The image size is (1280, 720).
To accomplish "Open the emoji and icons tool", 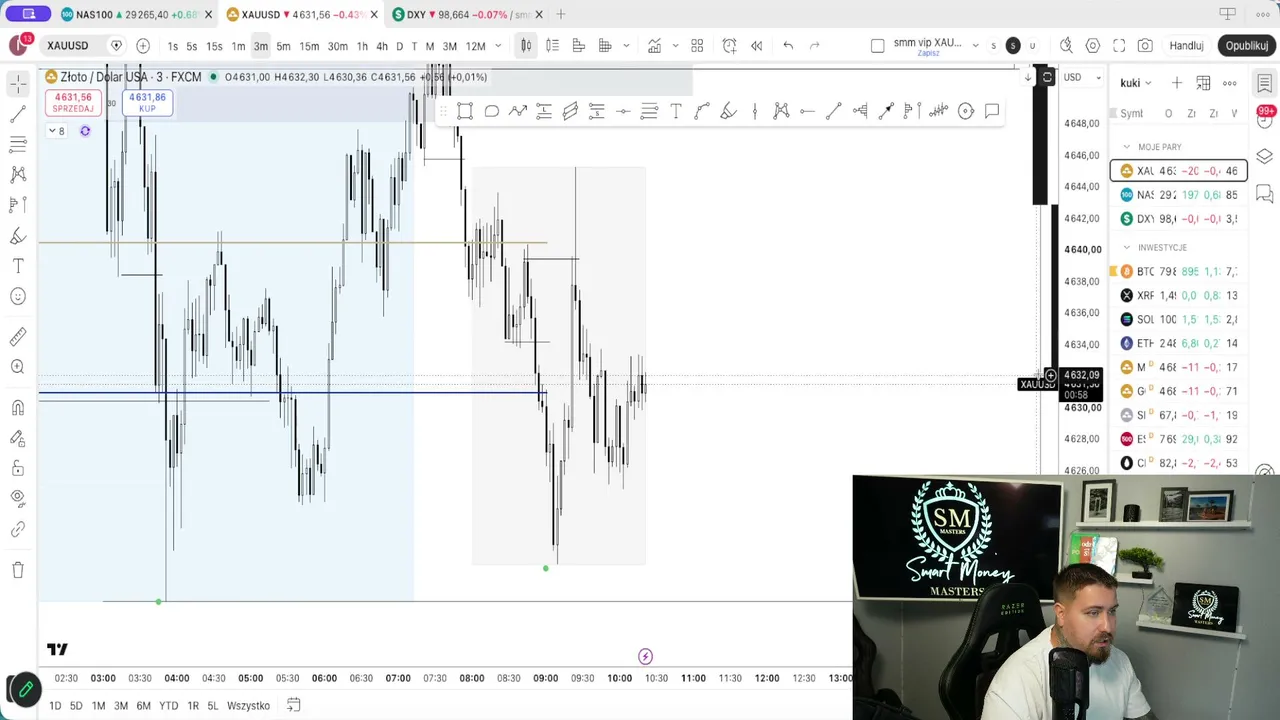I will tap(18, 296).
